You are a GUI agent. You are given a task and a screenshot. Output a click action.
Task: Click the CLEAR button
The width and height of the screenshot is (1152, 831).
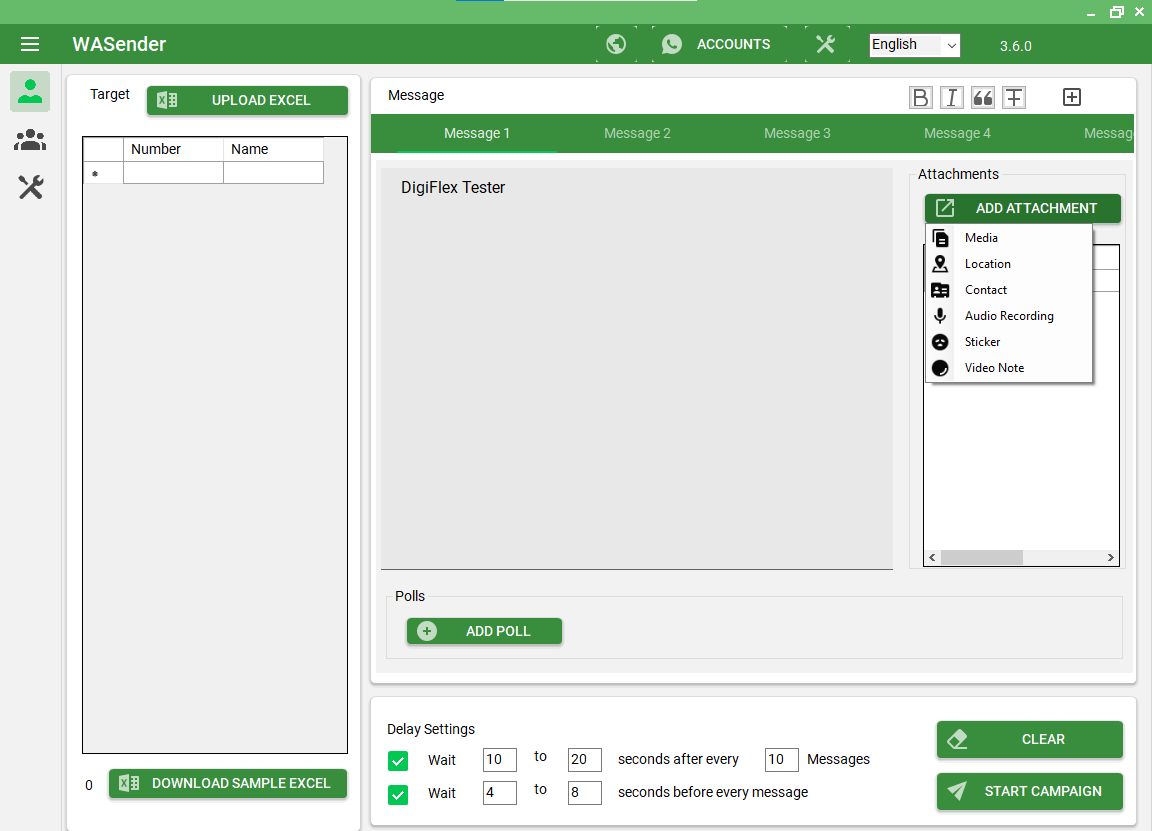(1030, 739)
